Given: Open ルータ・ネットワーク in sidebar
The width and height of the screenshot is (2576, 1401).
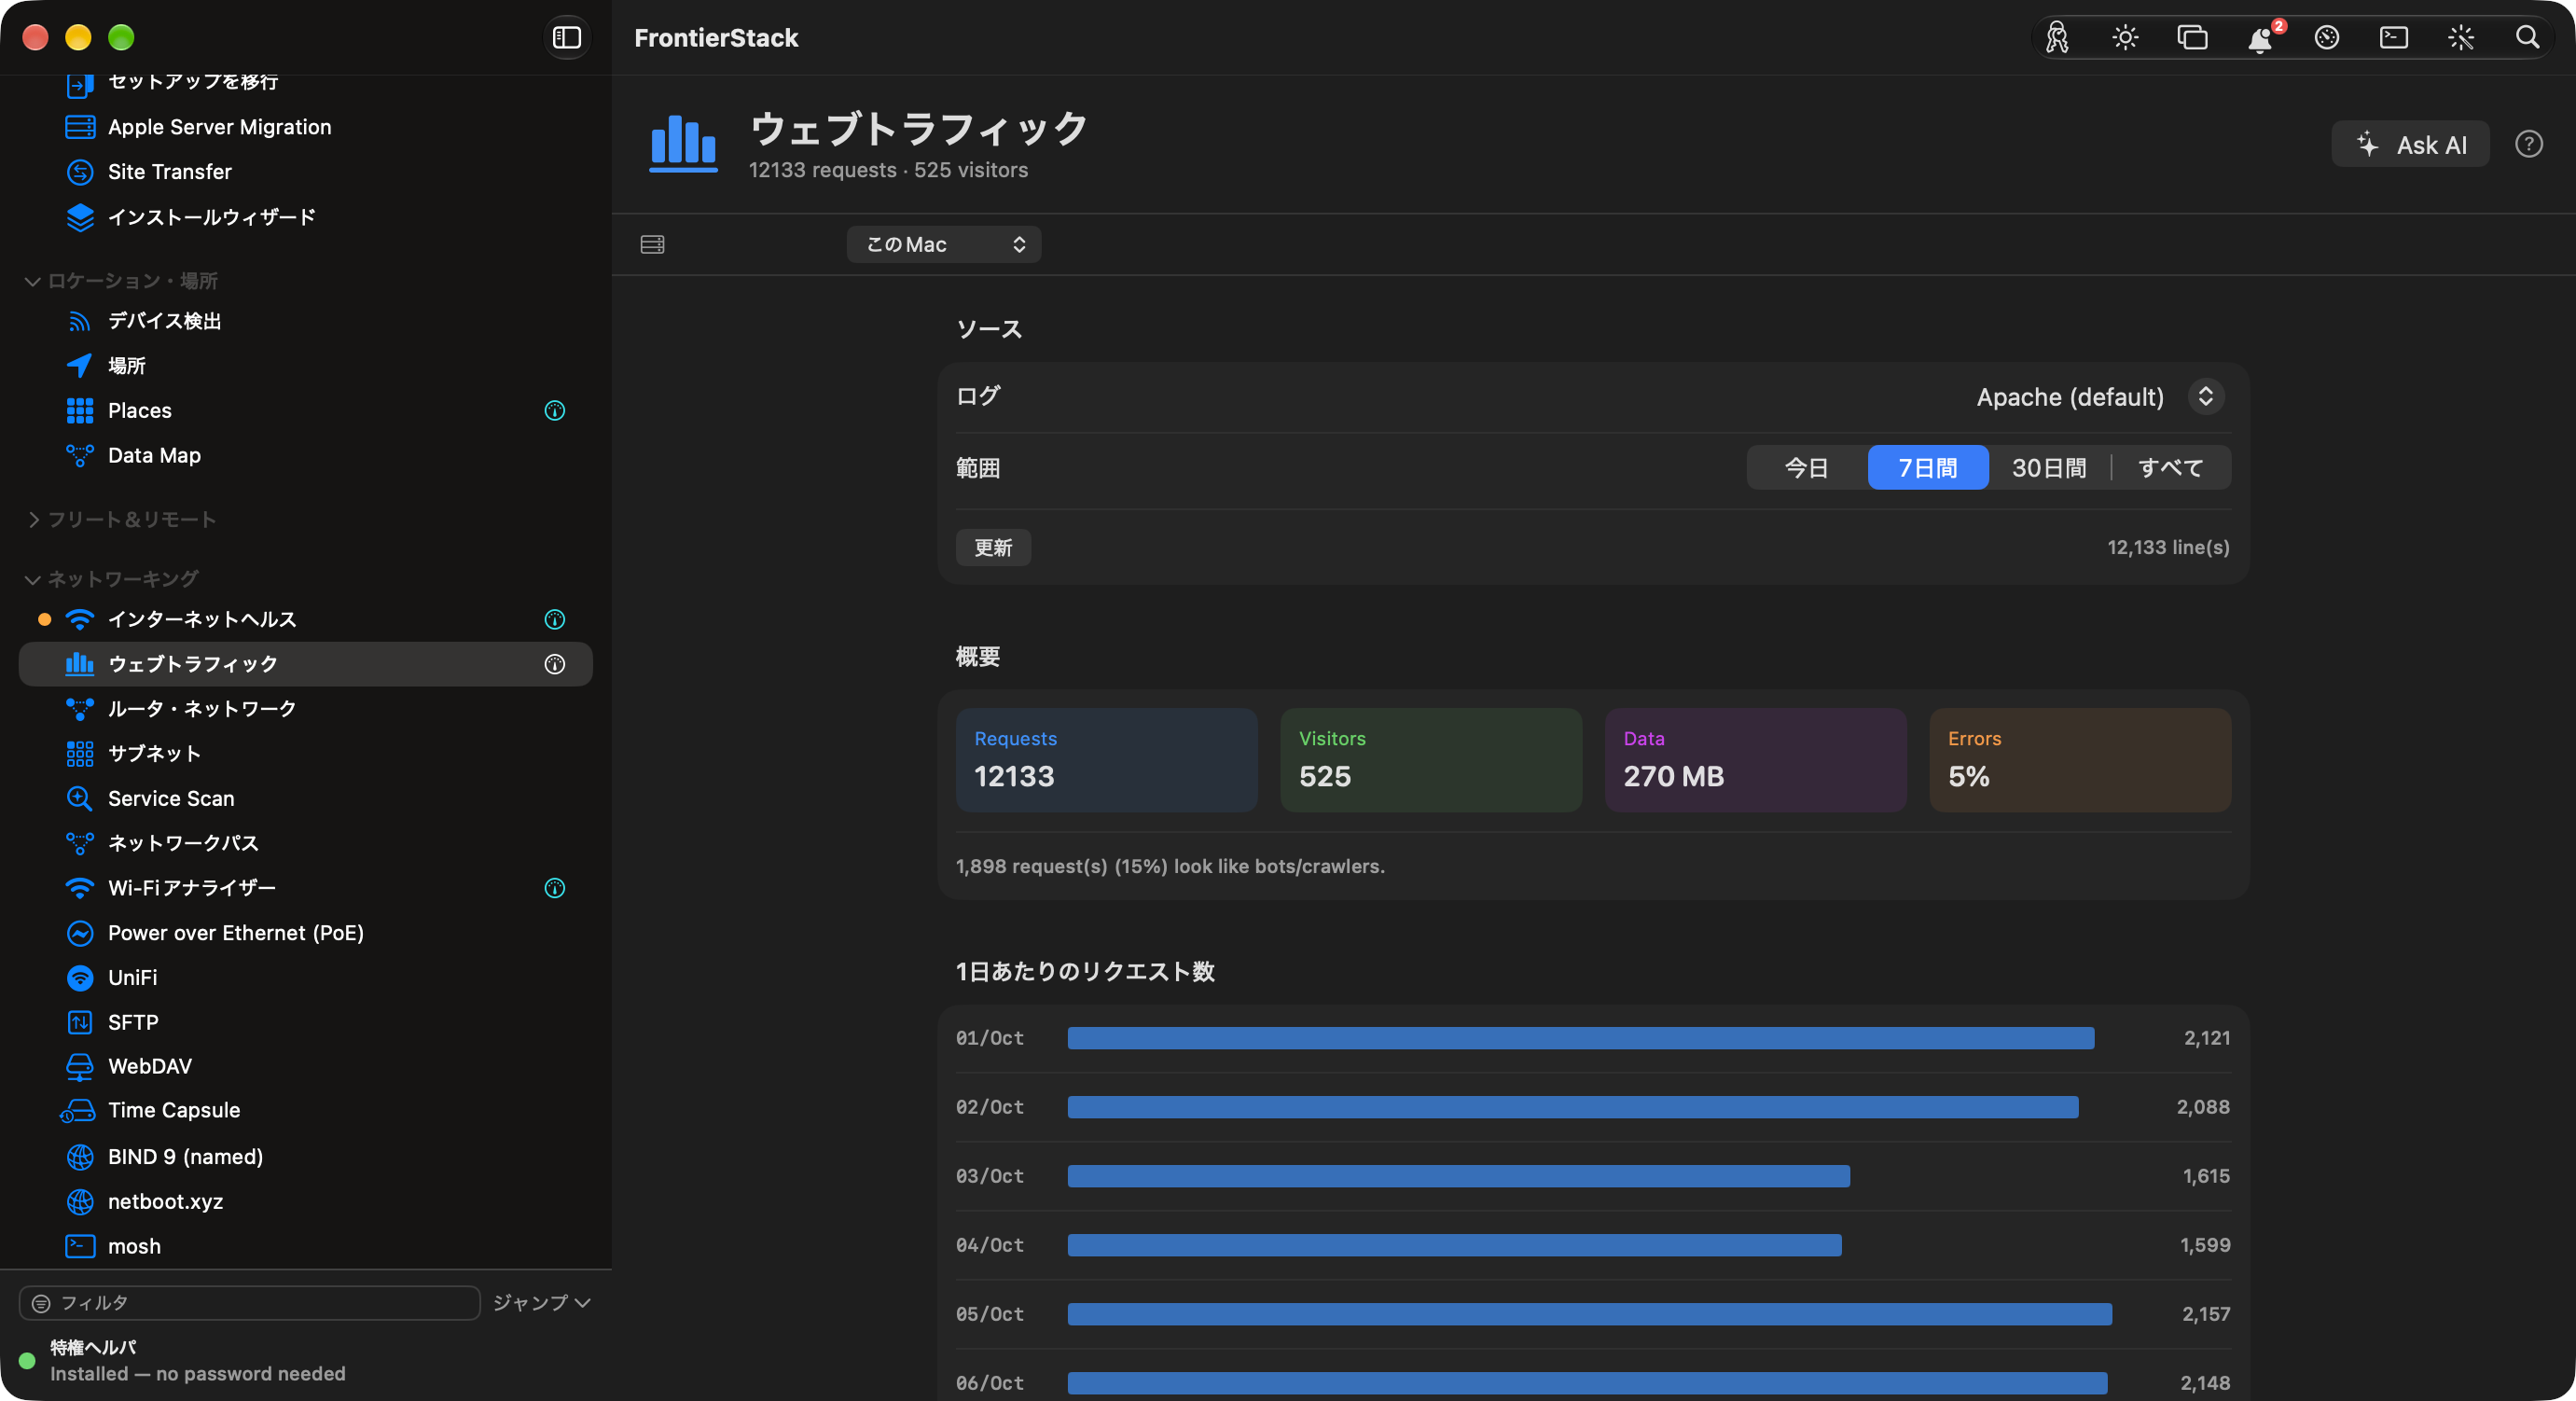Looking at the screenshot, I should [x=306, y=709].
